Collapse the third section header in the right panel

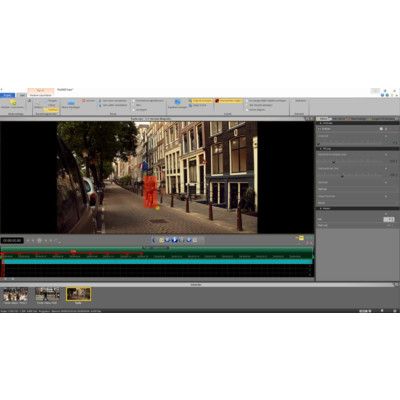(357, 208)
